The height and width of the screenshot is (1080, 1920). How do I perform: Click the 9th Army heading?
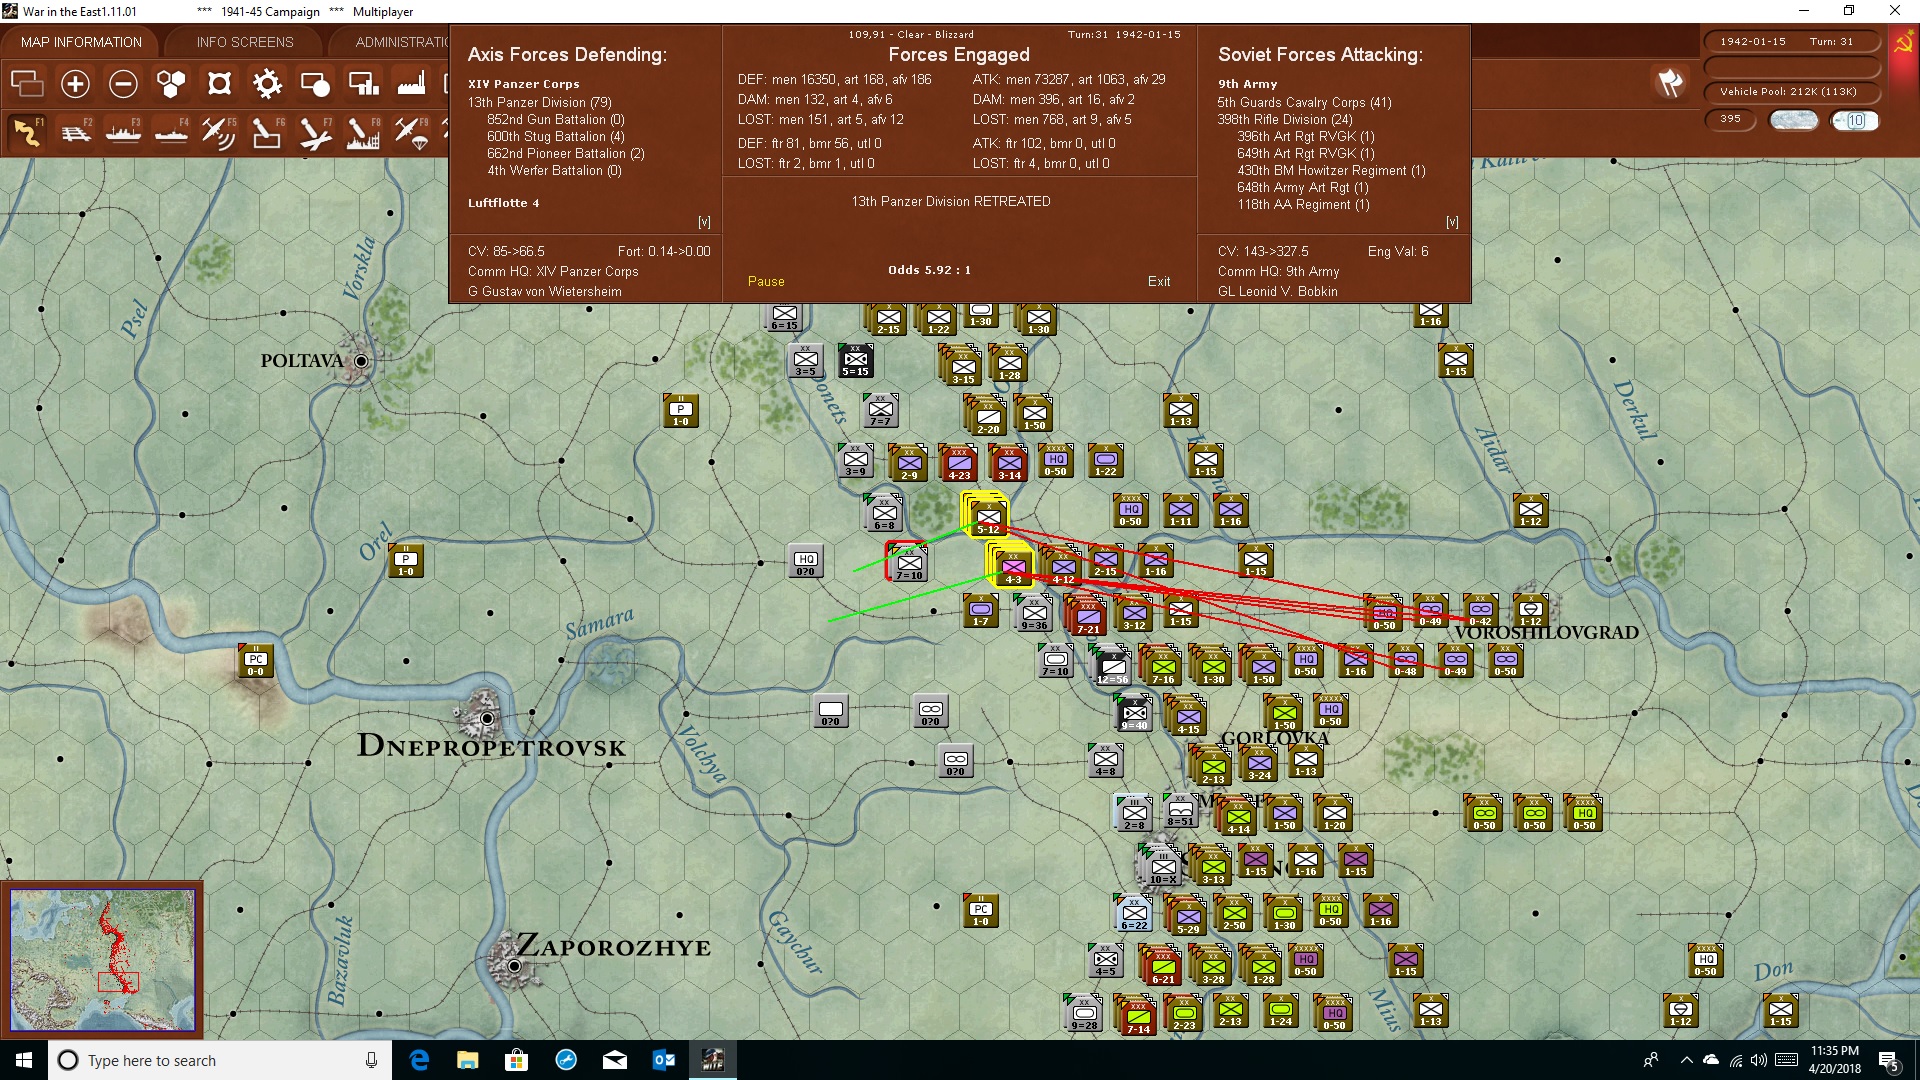(1247, 84)
